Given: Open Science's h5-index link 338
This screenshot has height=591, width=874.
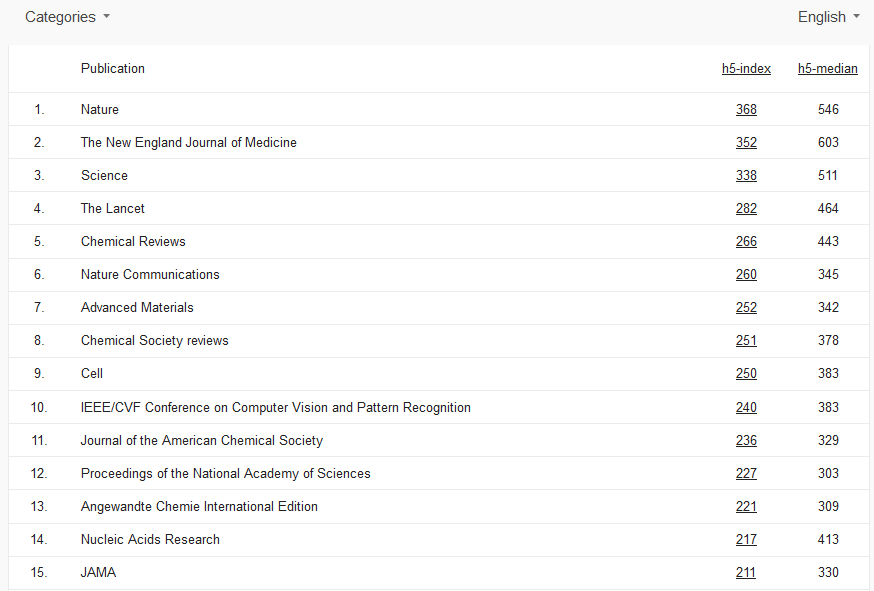Looking at the screenshot, I should pos(746,176).
